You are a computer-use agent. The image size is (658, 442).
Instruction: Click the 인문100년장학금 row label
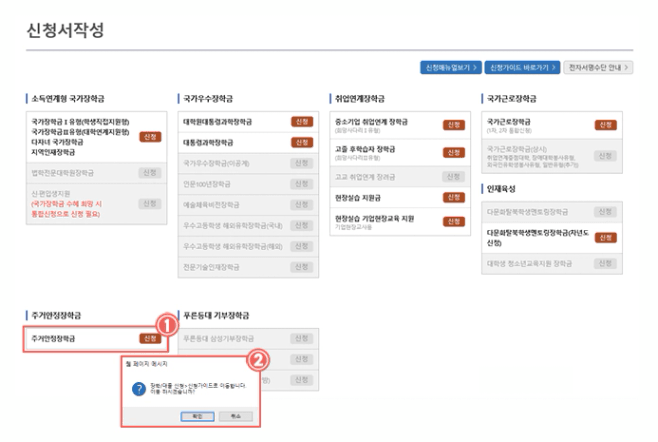pyautogui.click(x=206, y=184)
